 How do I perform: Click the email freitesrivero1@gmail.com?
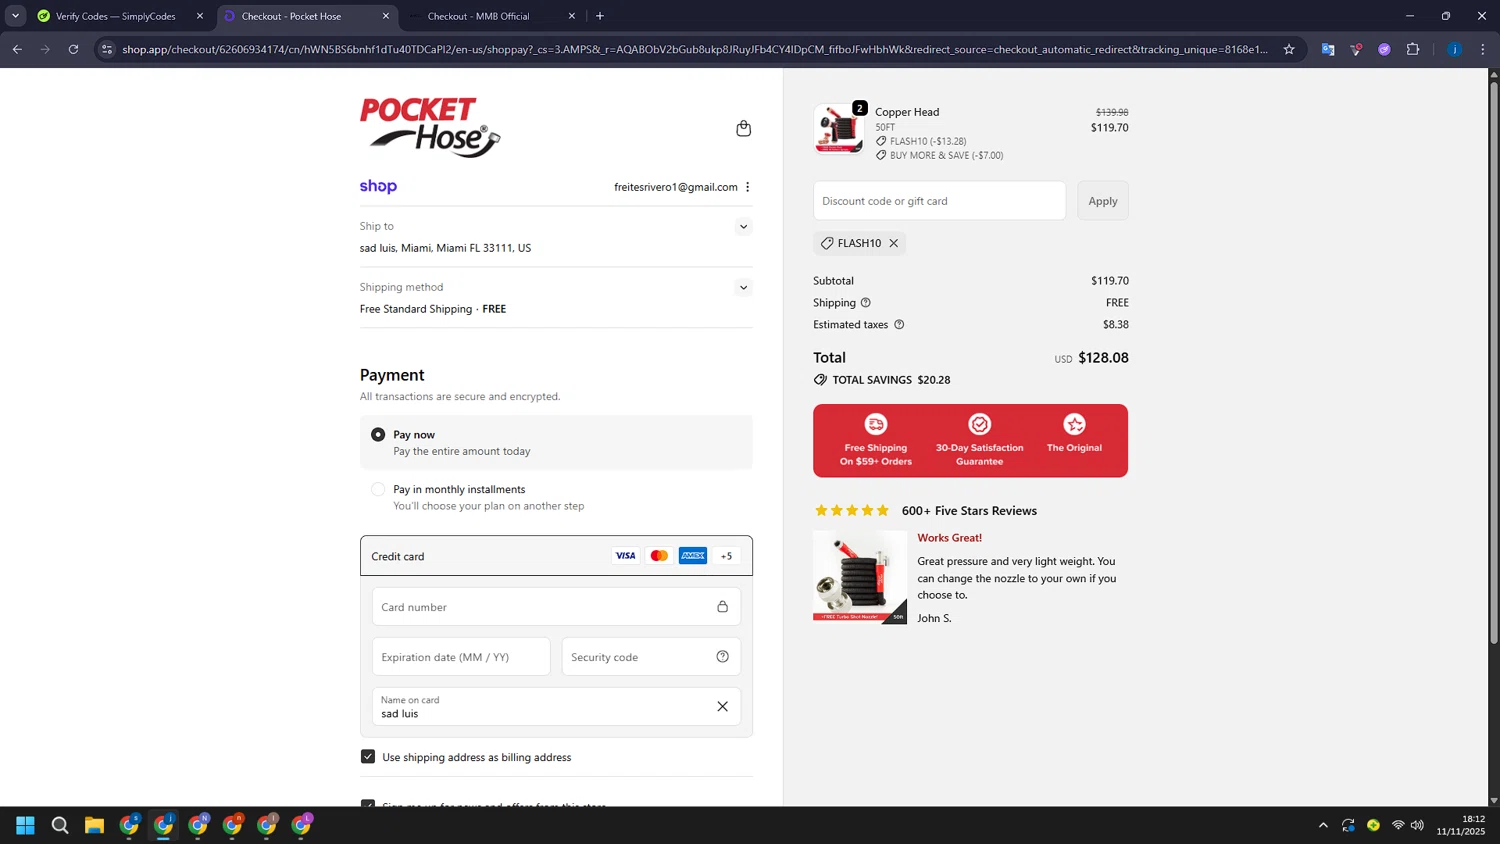[676, 187]
